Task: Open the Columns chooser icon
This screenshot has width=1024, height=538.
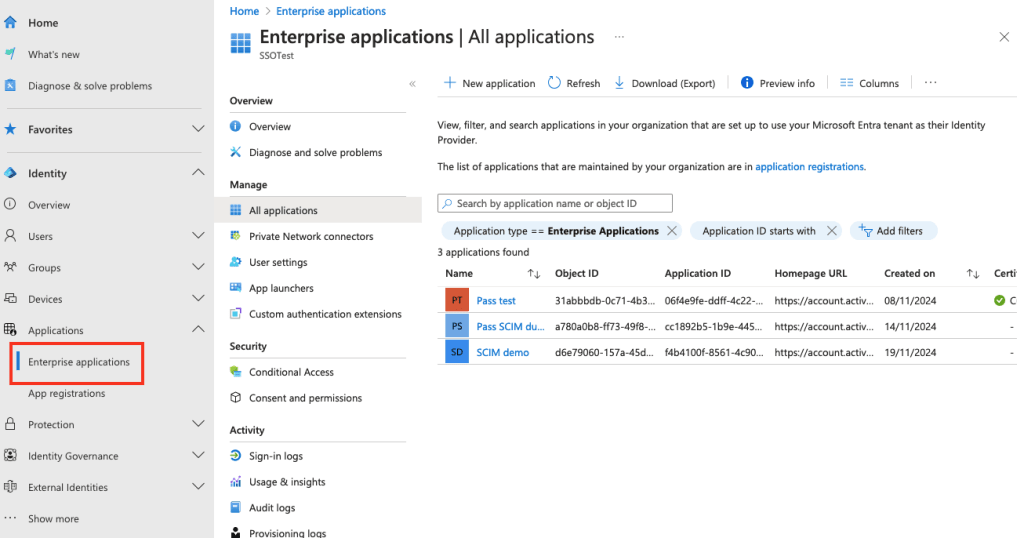Action: point(847,83)
